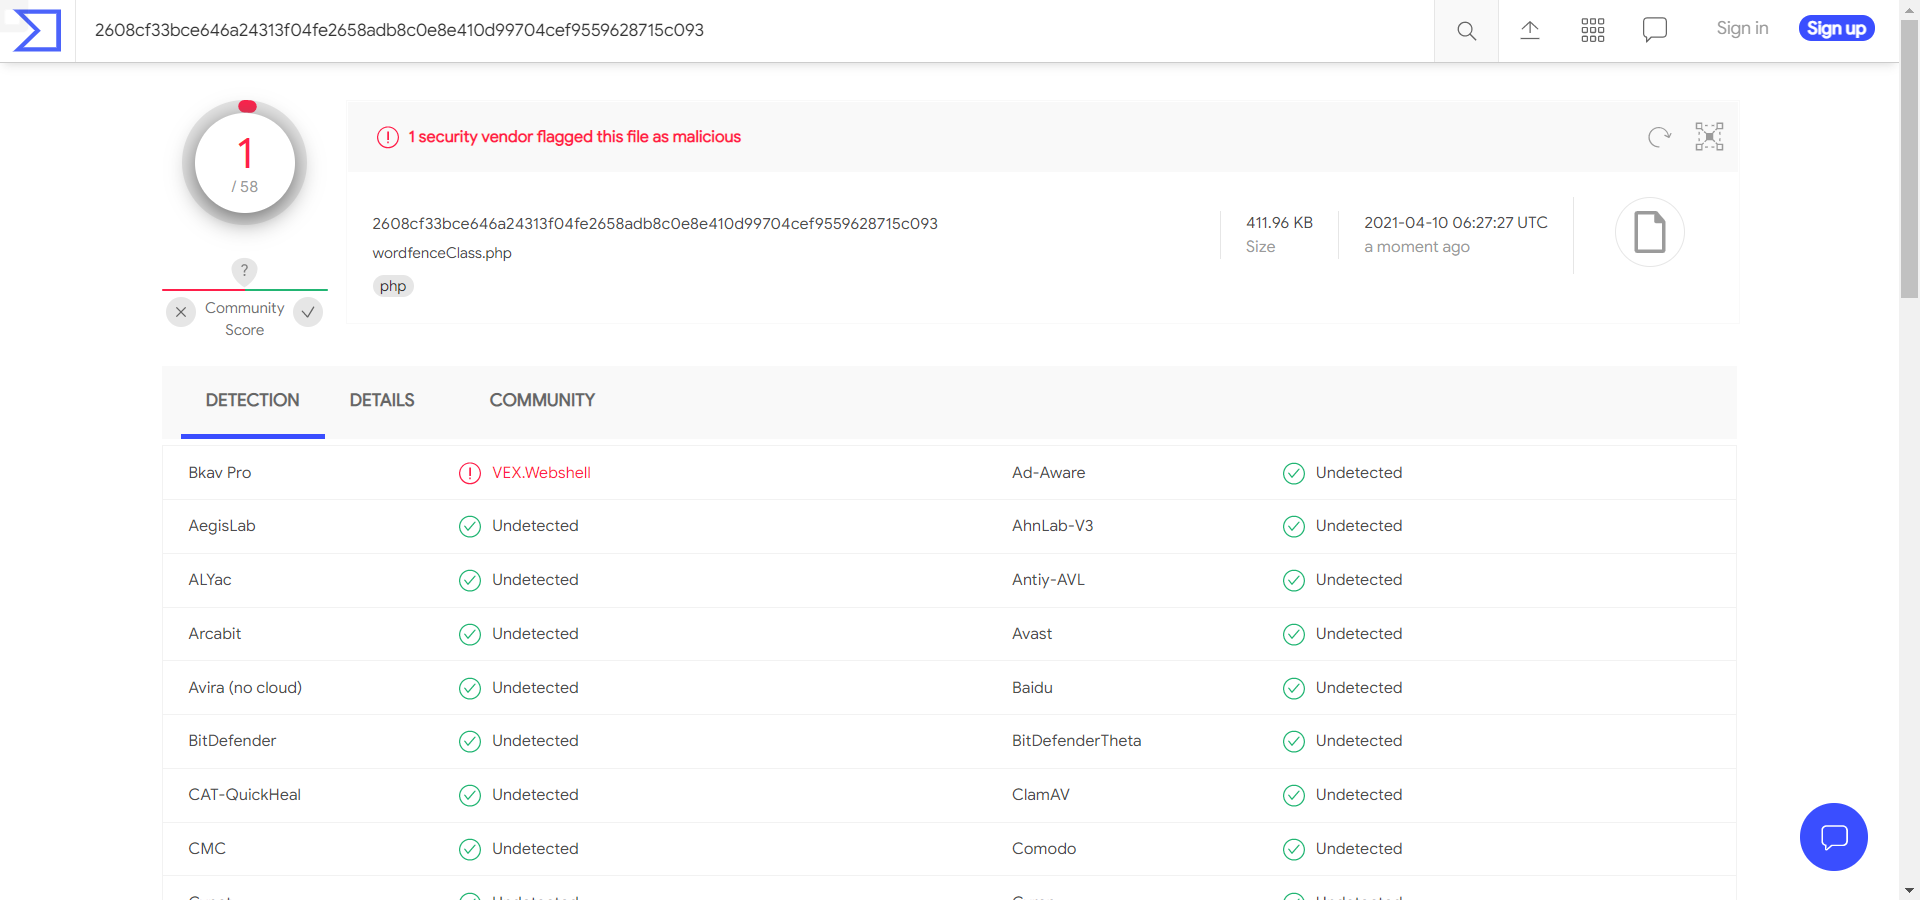Click the 411.96 KB size value

[1279, 223]
